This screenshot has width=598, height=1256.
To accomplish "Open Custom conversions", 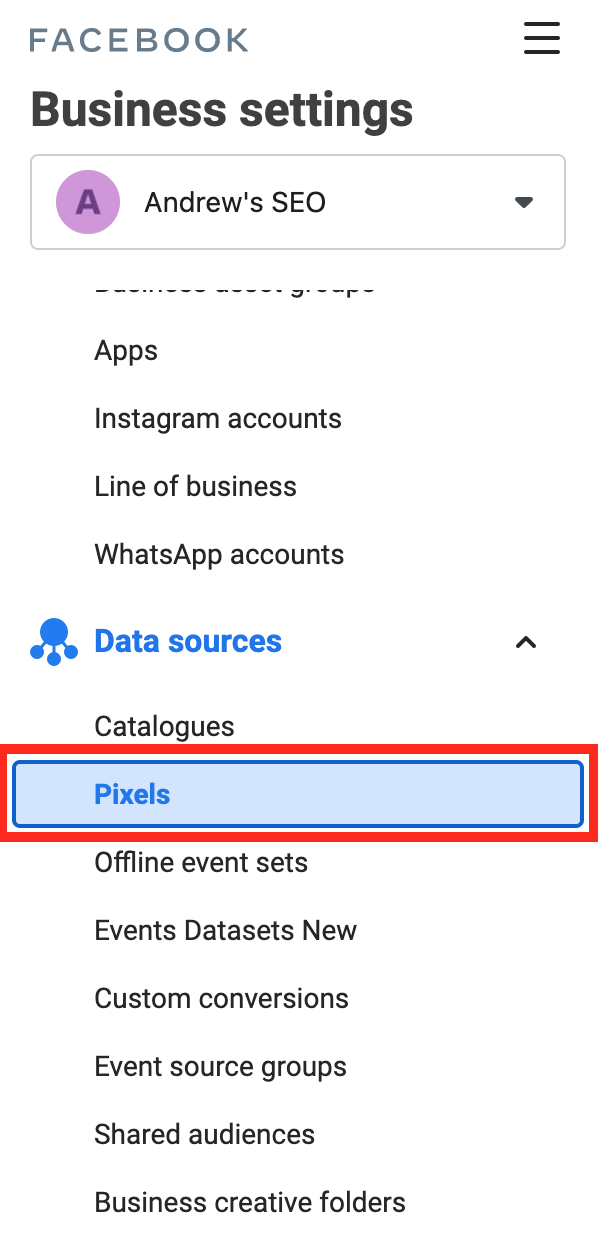I will (x=221, y=998).
